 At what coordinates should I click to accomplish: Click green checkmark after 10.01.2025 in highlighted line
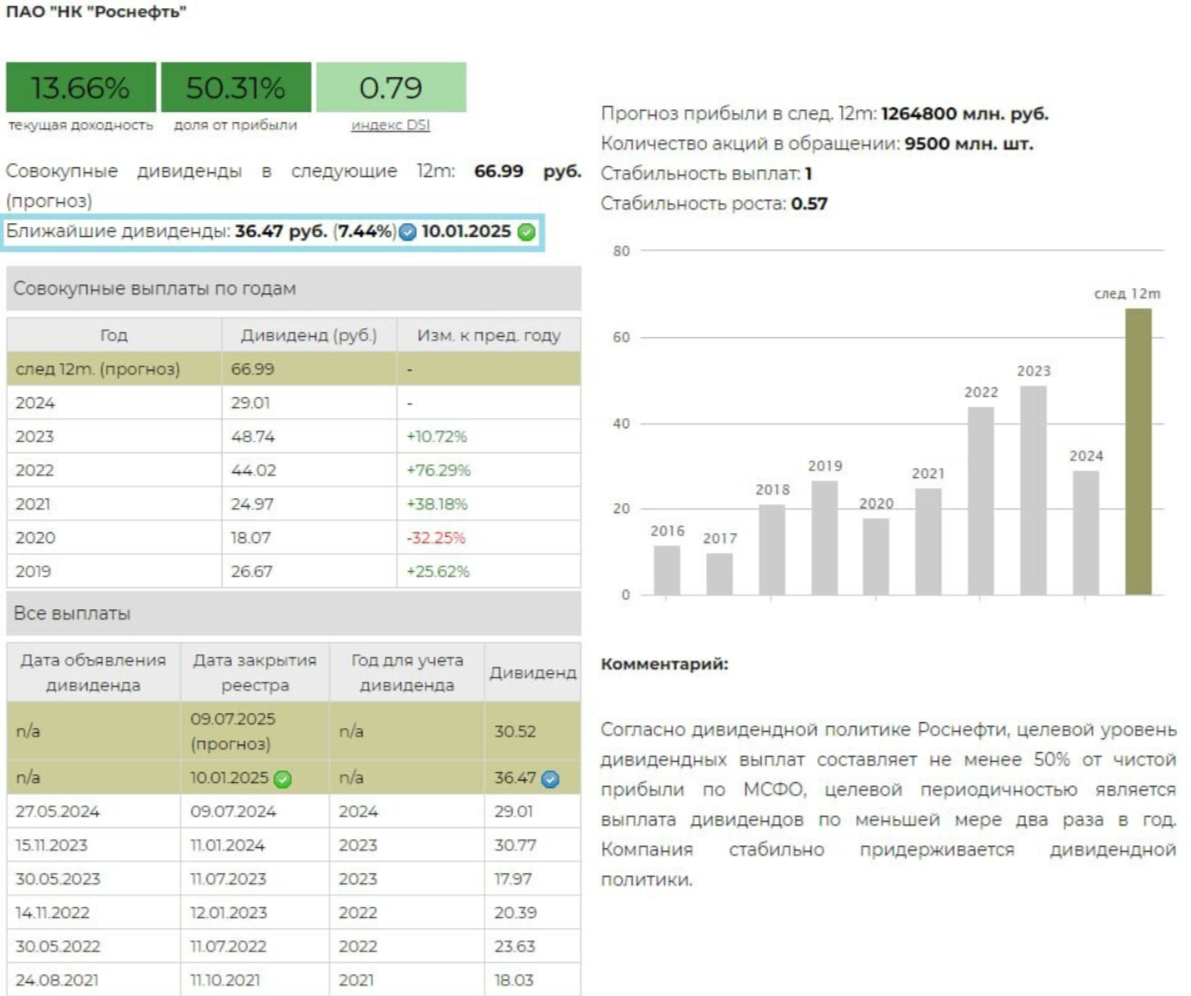526,232
